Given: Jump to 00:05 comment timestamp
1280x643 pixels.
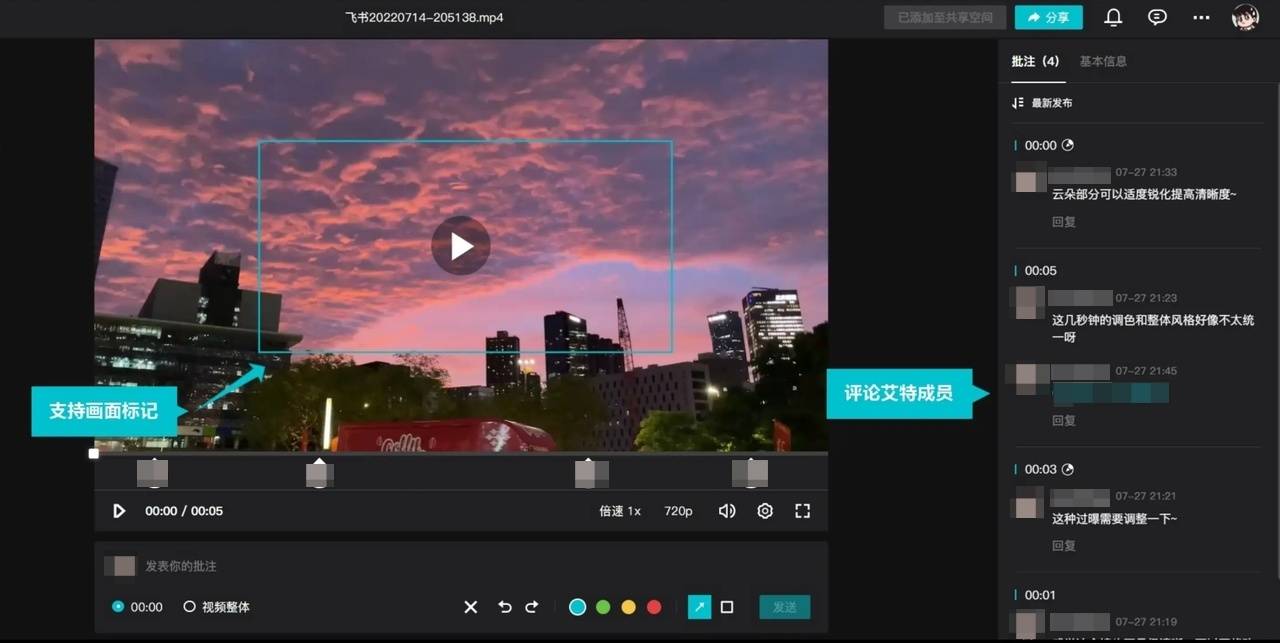Looking at the screenshot, I should pyautogui.click(x=1040, y=271).
